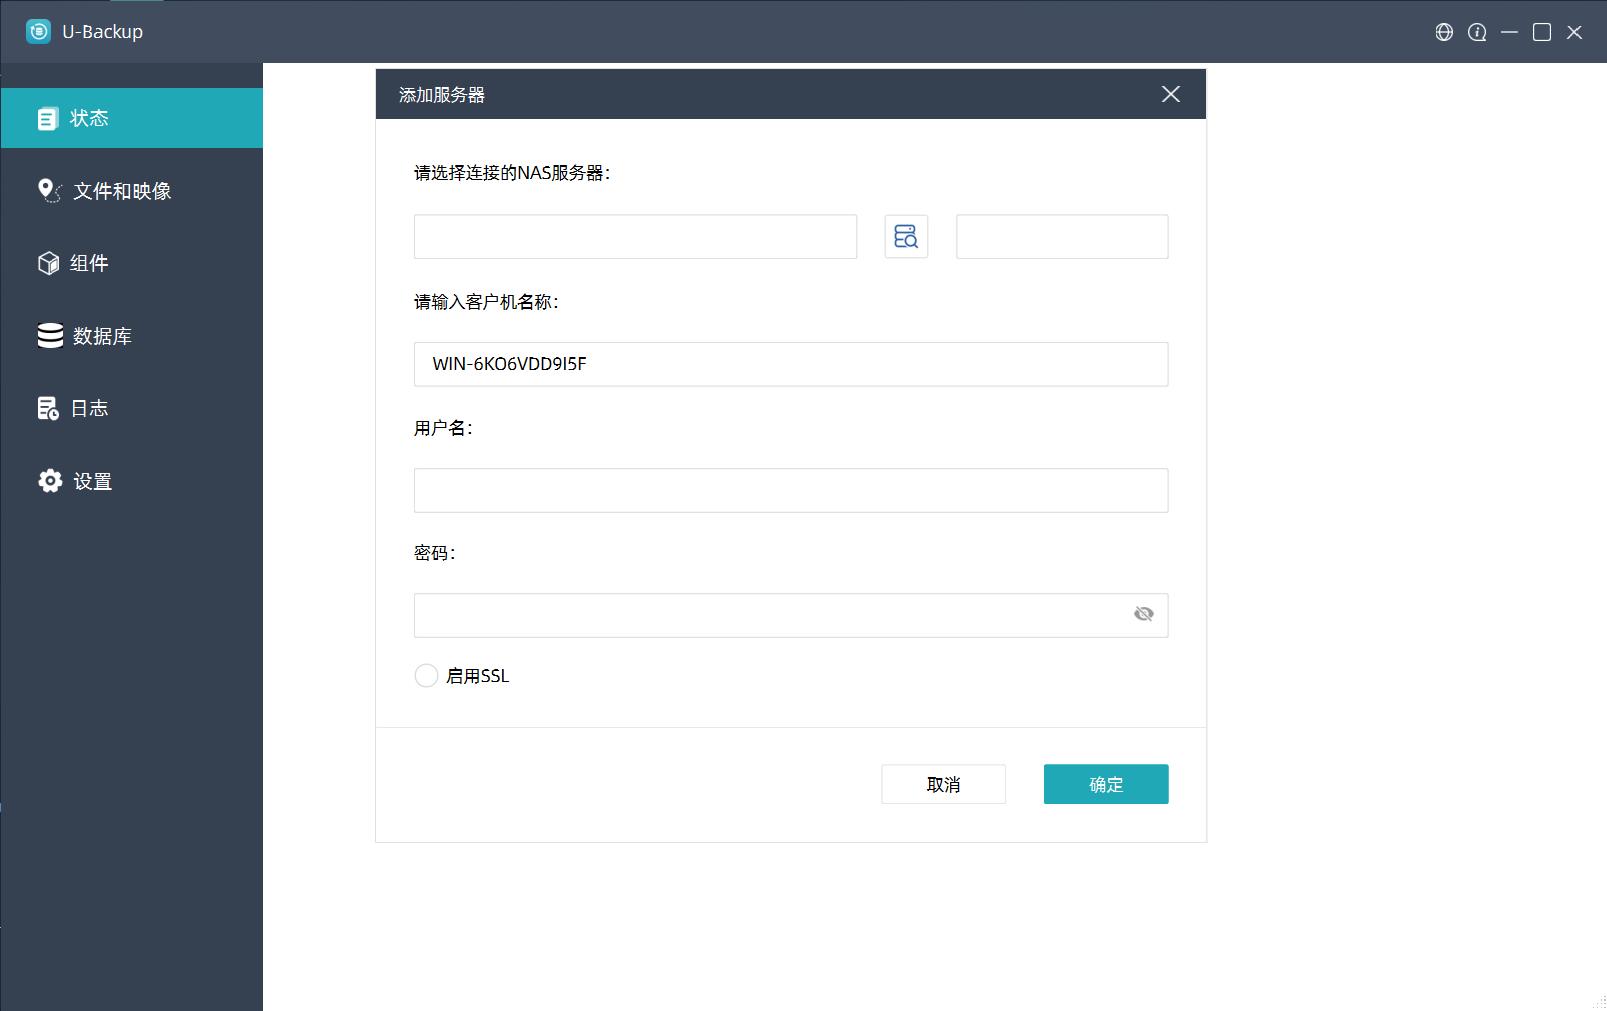Open 设置 via the gear icon
The height and width of the screenshot is (1011, 1607).
coord(50,481)
